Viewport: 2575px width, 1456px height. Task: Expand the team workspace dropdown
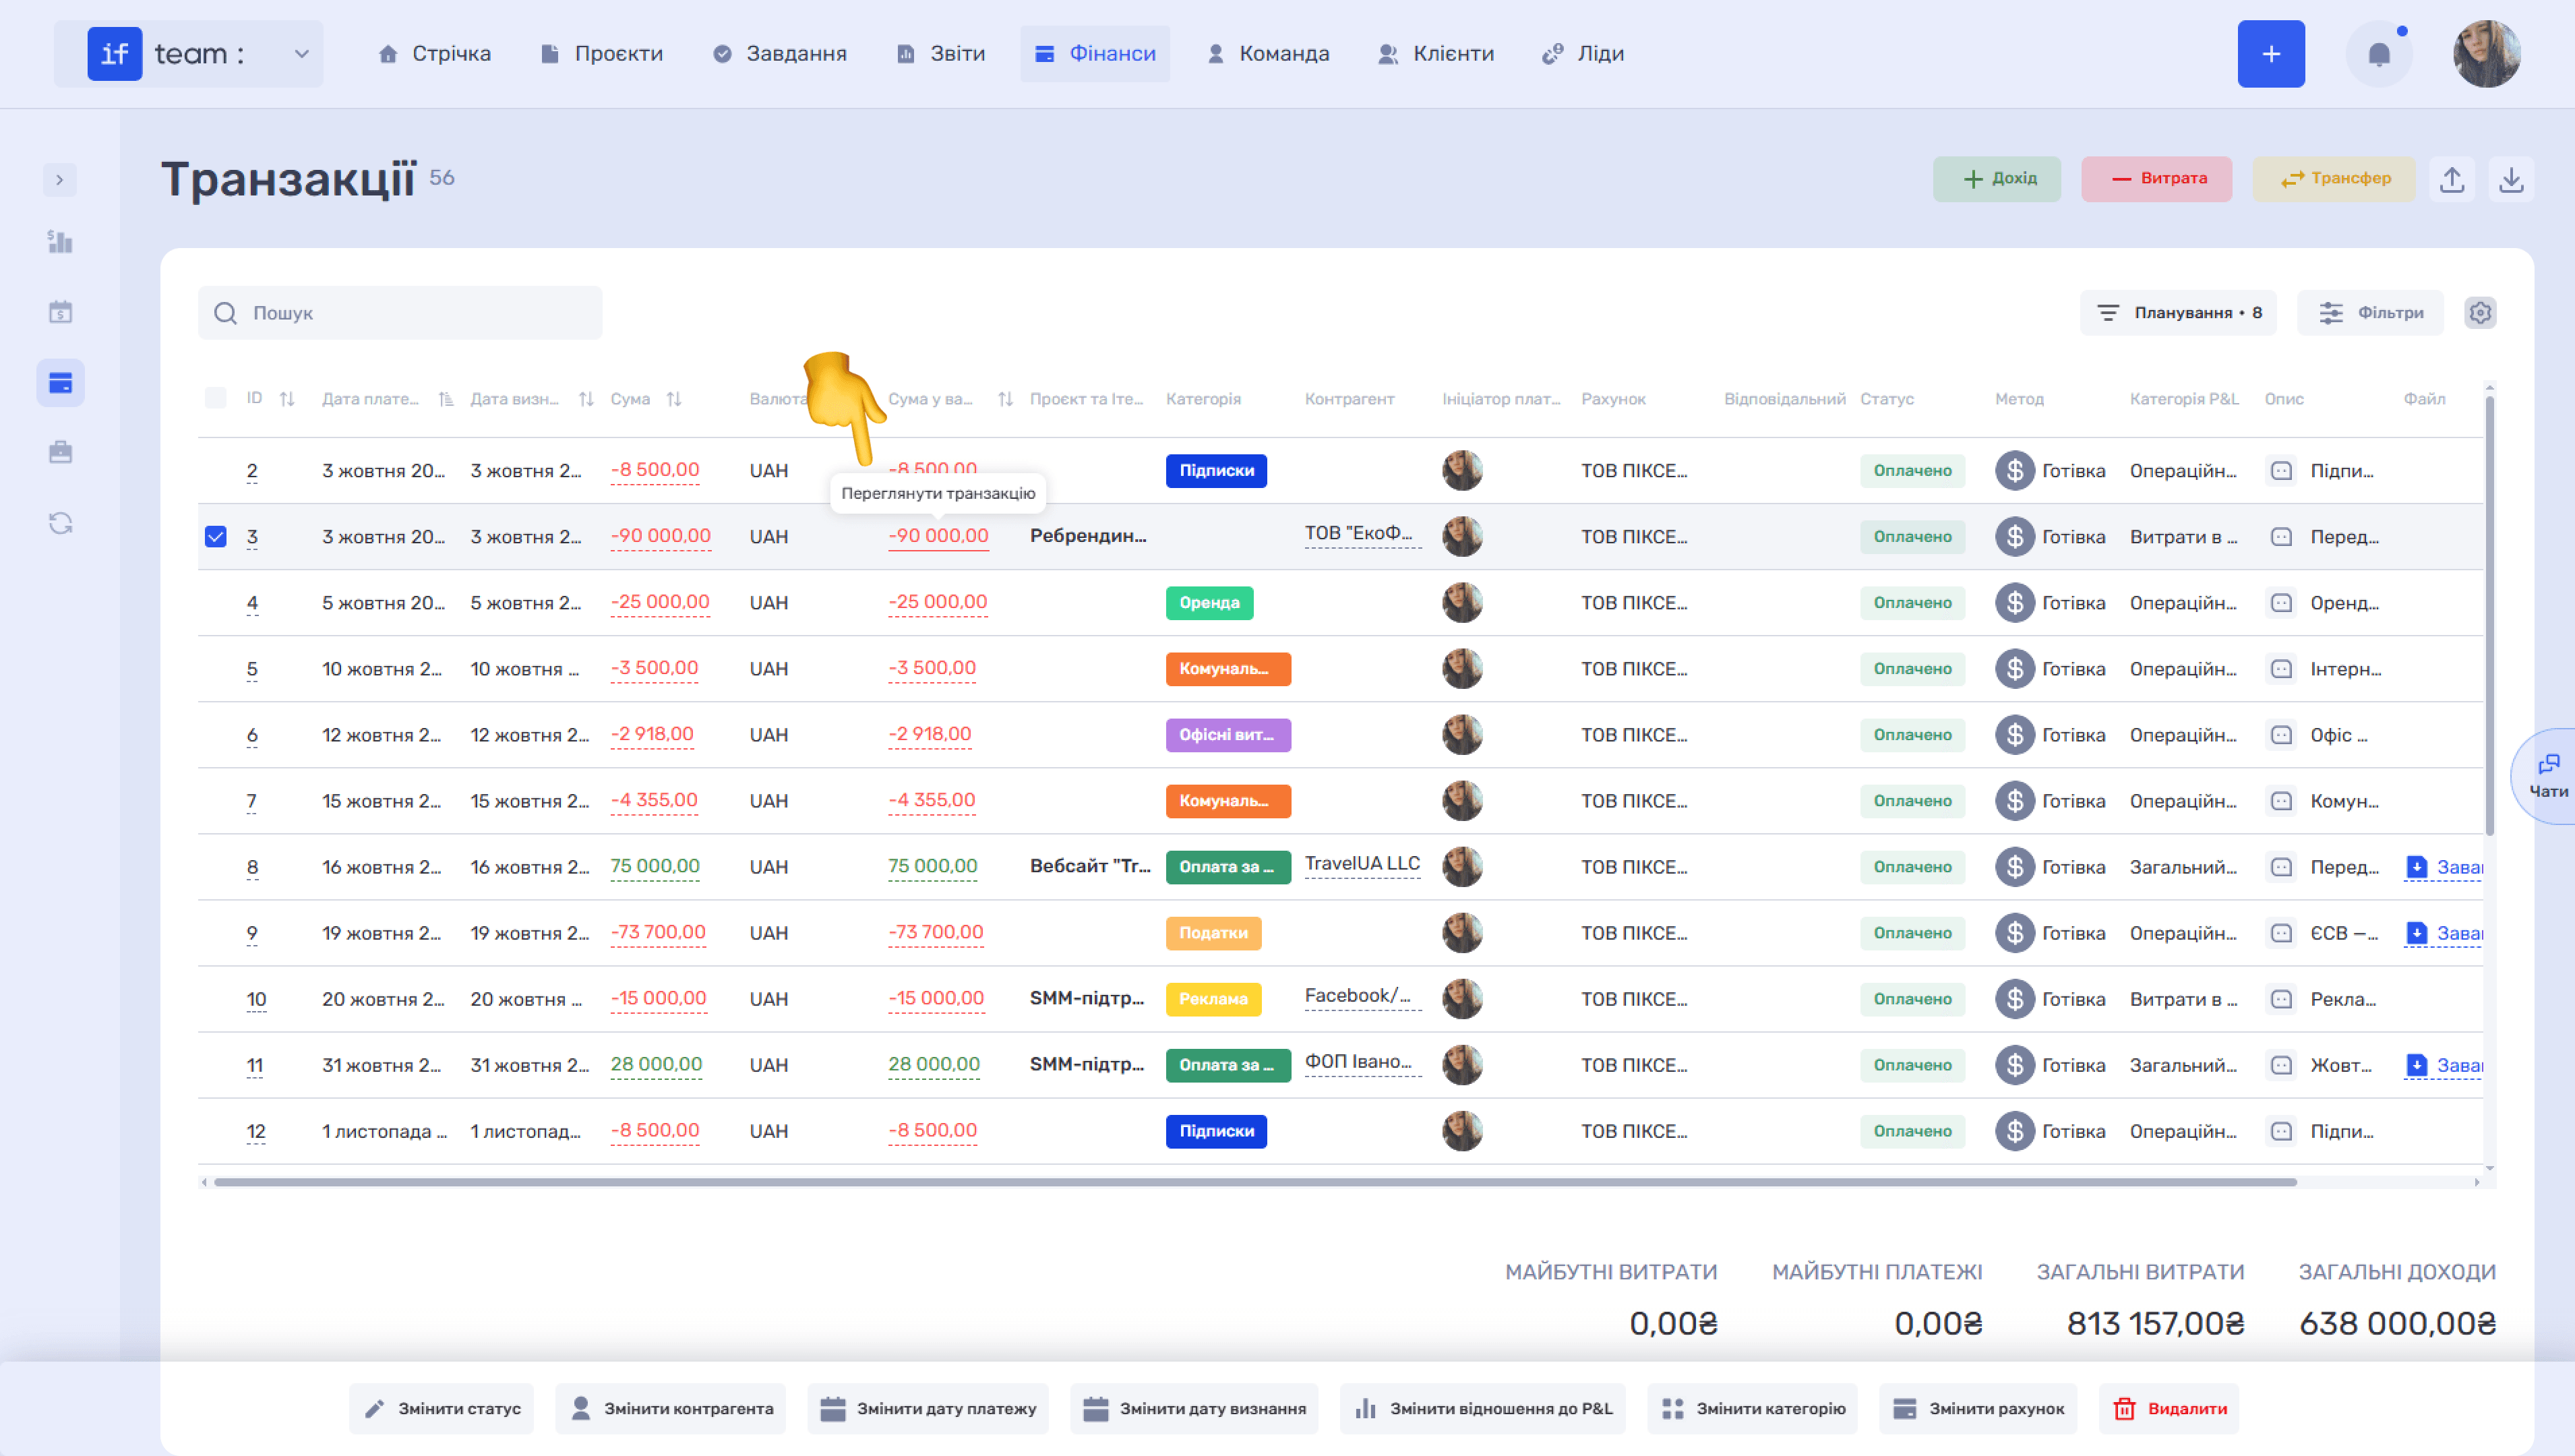point(301,54)
